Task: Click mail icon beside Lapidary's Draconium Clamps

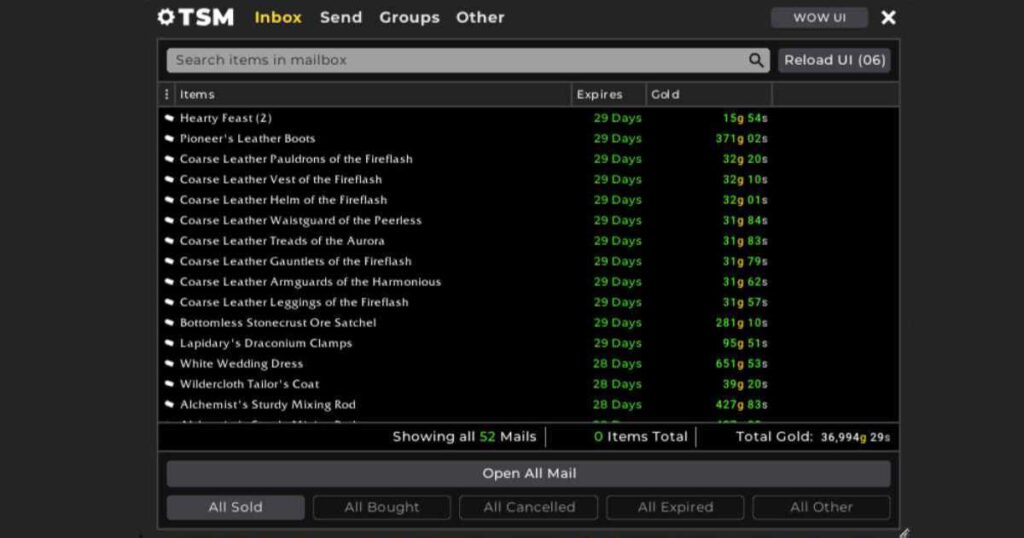Action: [x=169, y=343]
